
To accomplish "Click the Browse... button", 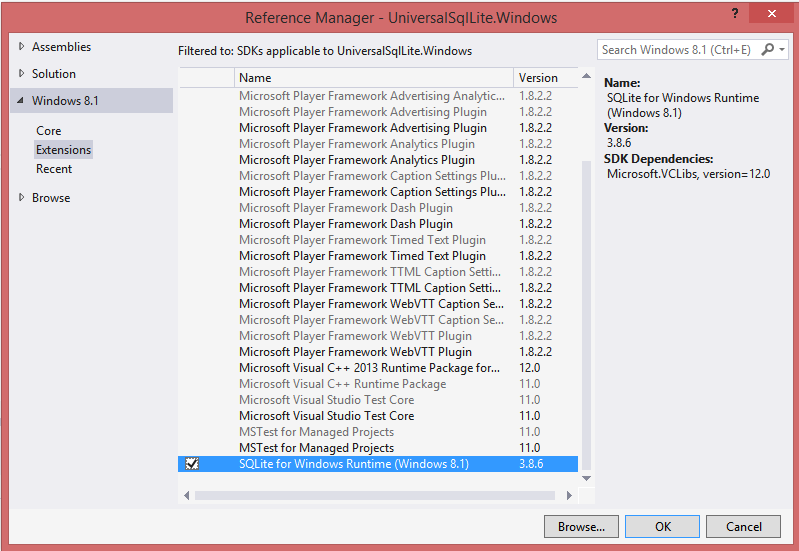I will point(581,527).
